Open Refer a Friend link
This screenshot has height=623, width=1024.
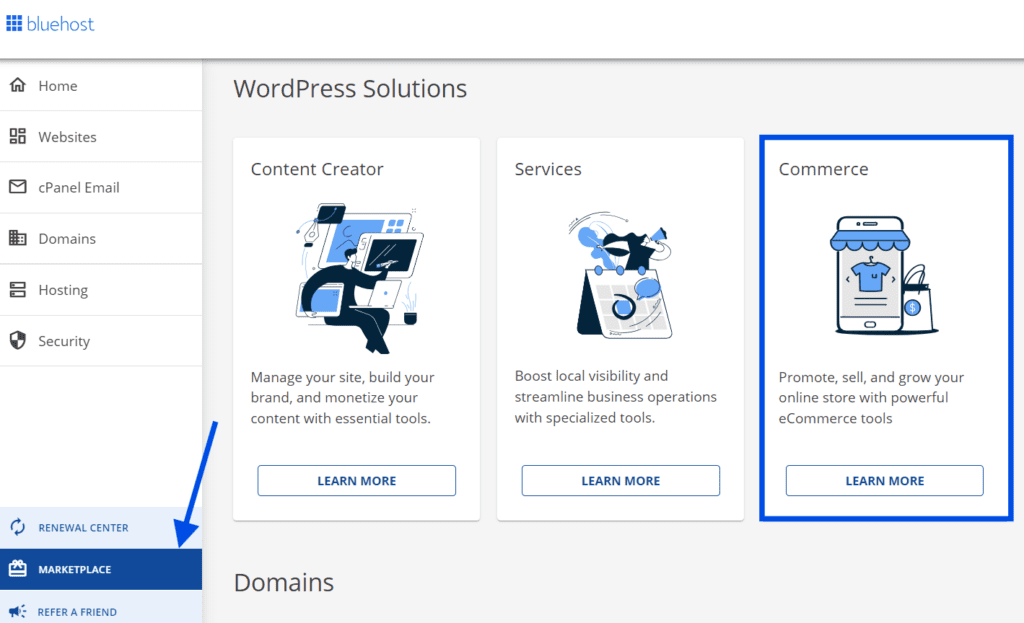point(101,607)
